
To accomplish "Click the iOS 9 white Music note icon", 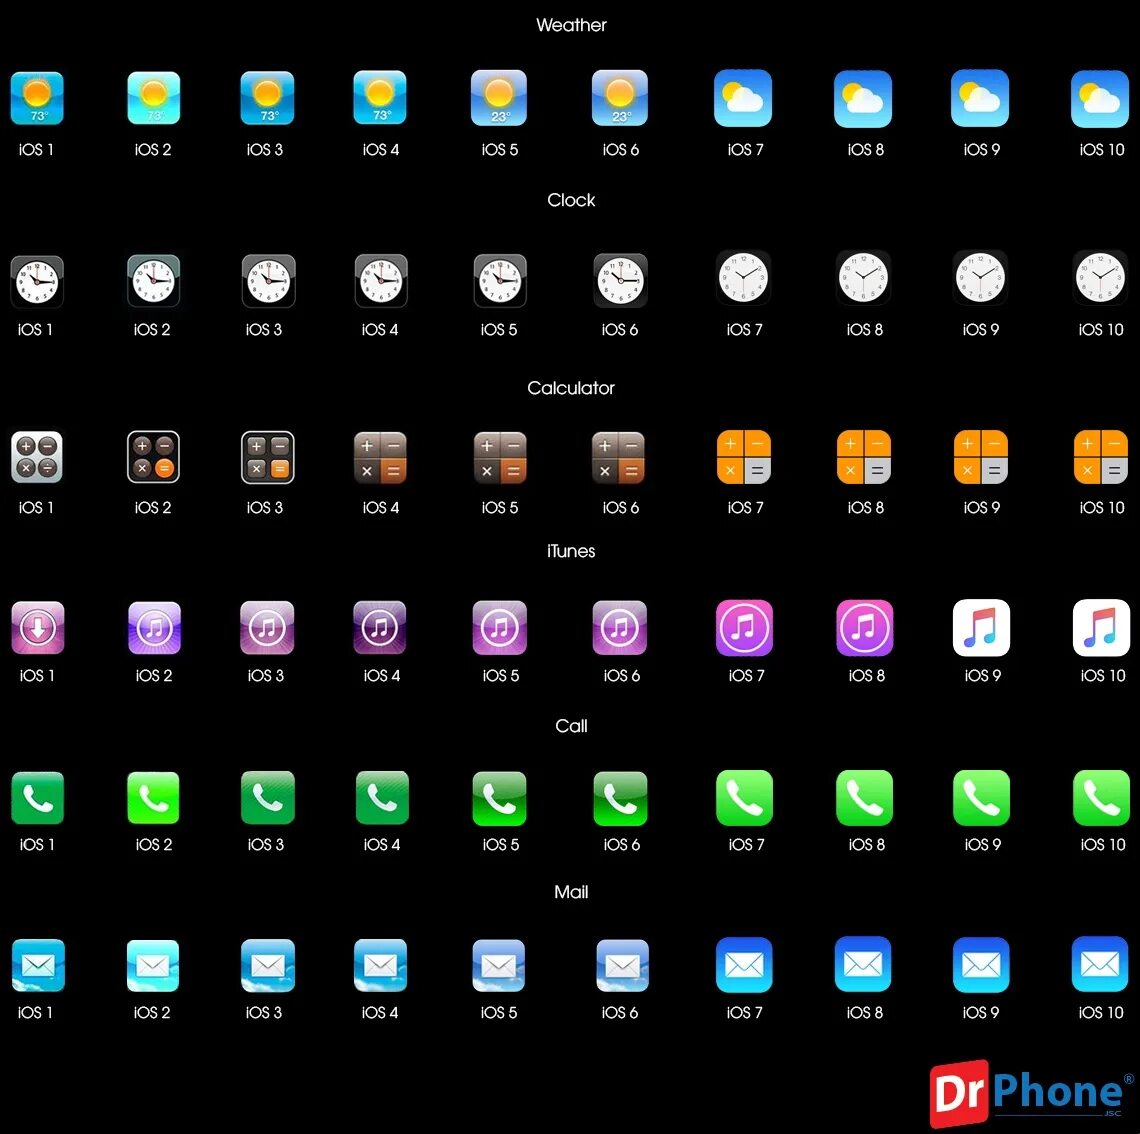I will pos(982,628).
